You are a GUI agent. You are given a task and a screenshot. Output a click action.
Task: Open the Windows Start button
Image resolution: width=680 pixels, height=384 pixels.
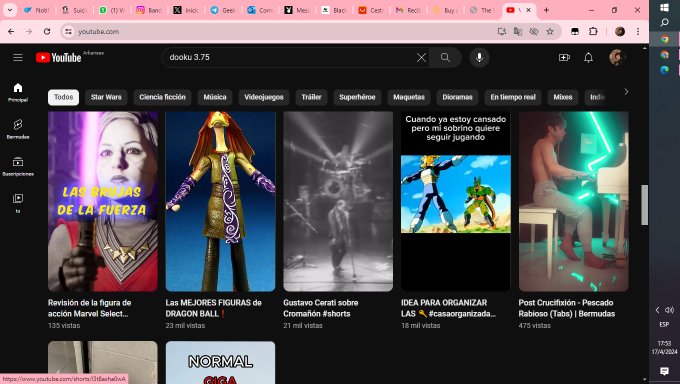pyautogui.click(x=664, y=7)
